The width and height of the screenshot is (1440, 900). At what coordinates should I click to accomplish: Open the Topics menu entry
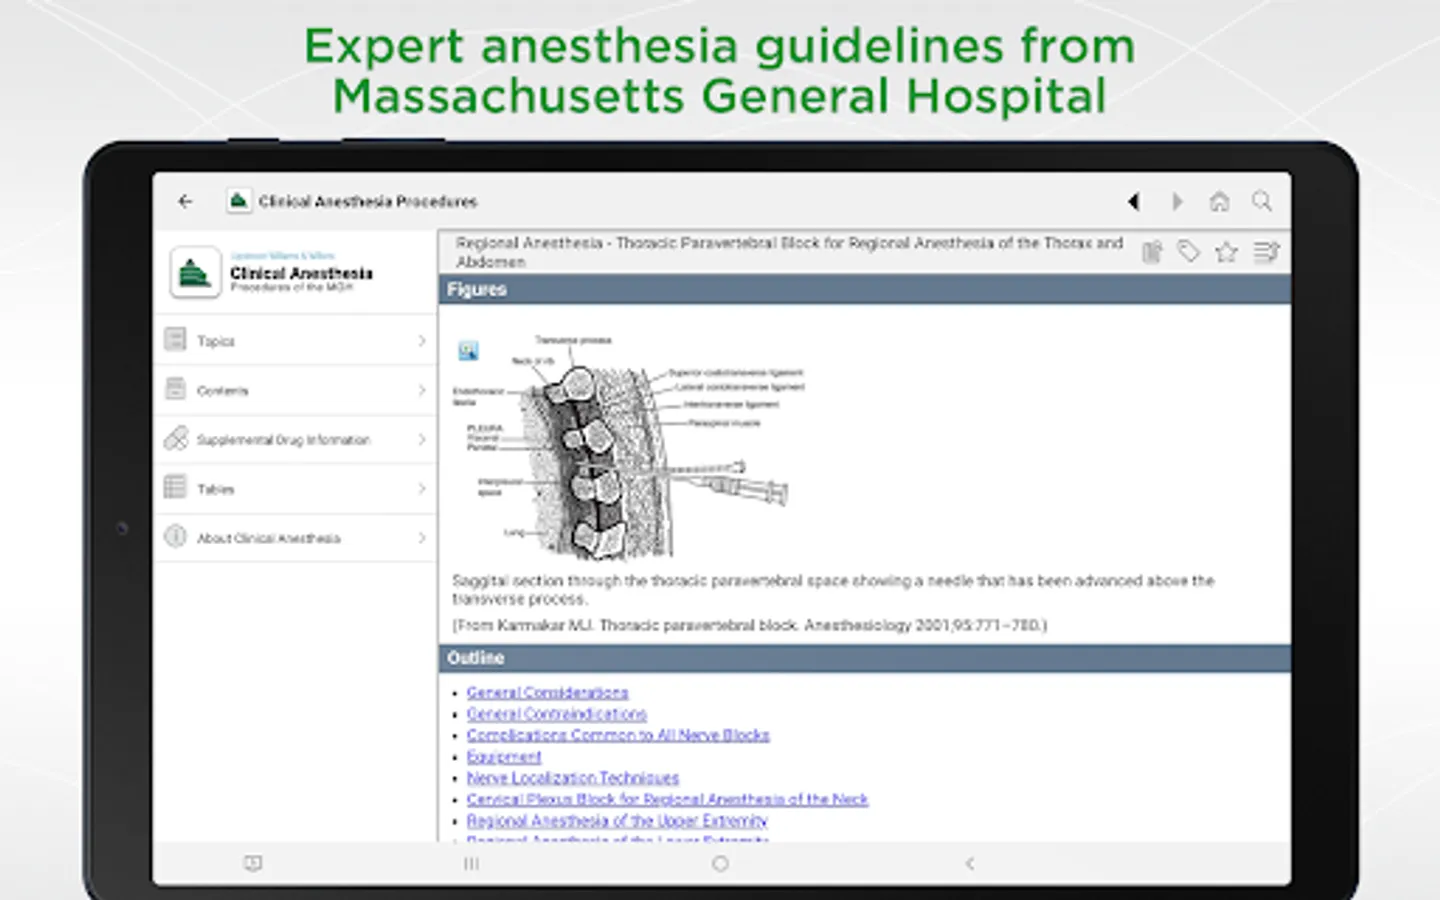point(296,341)
